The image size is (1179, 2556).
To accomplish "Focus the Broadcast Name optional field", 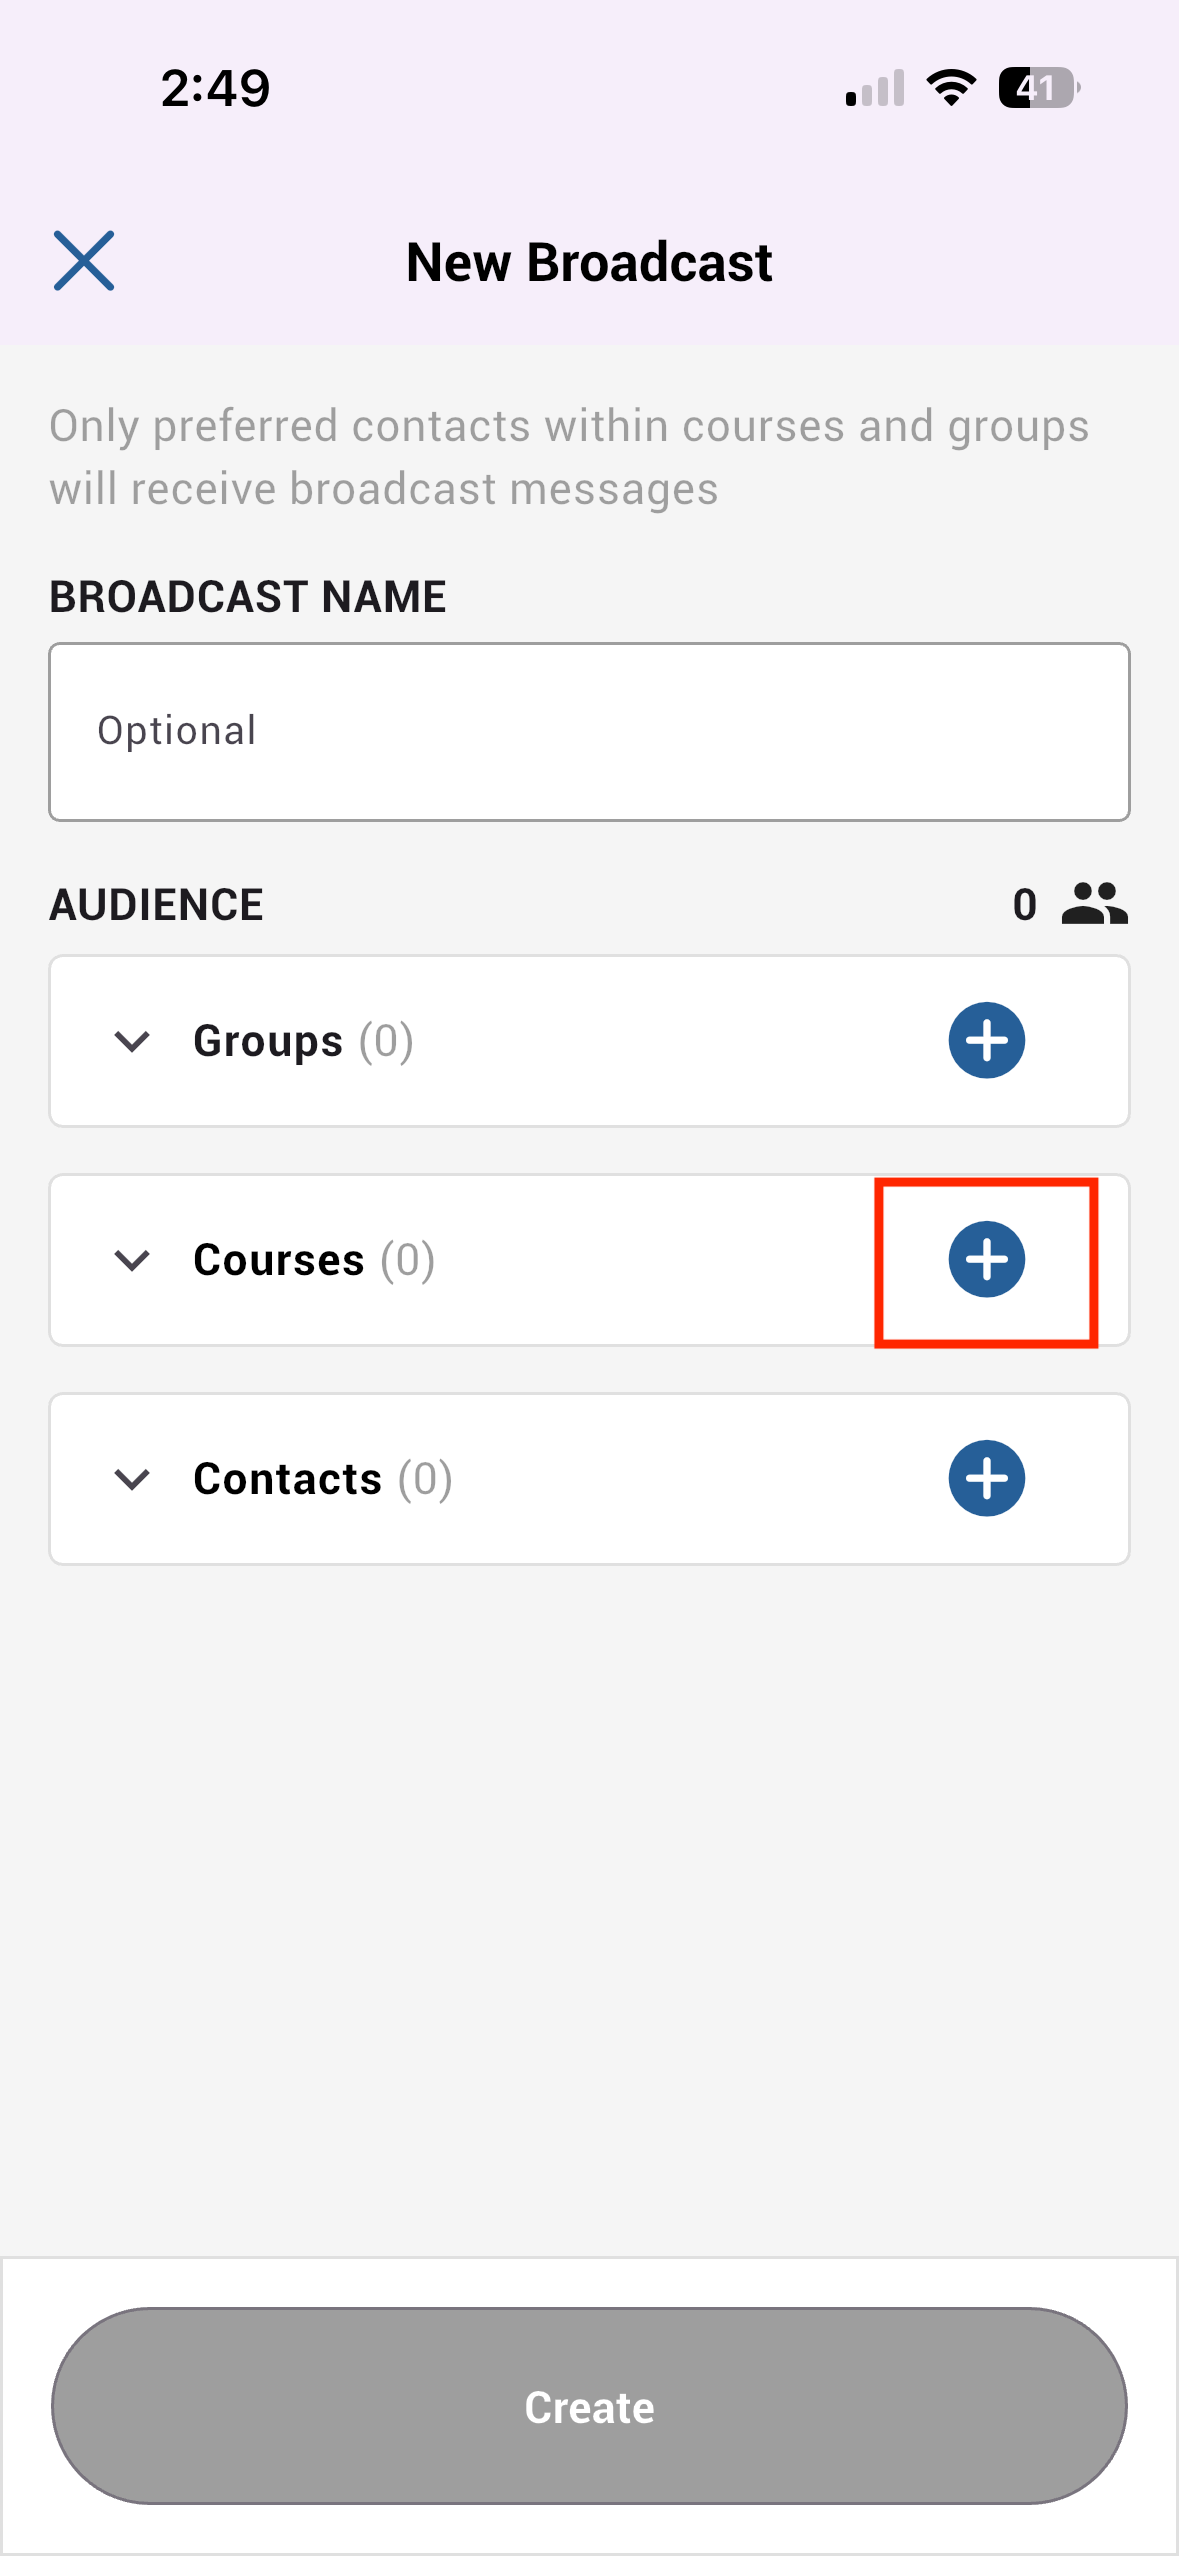I will click(x=589, y=732).
